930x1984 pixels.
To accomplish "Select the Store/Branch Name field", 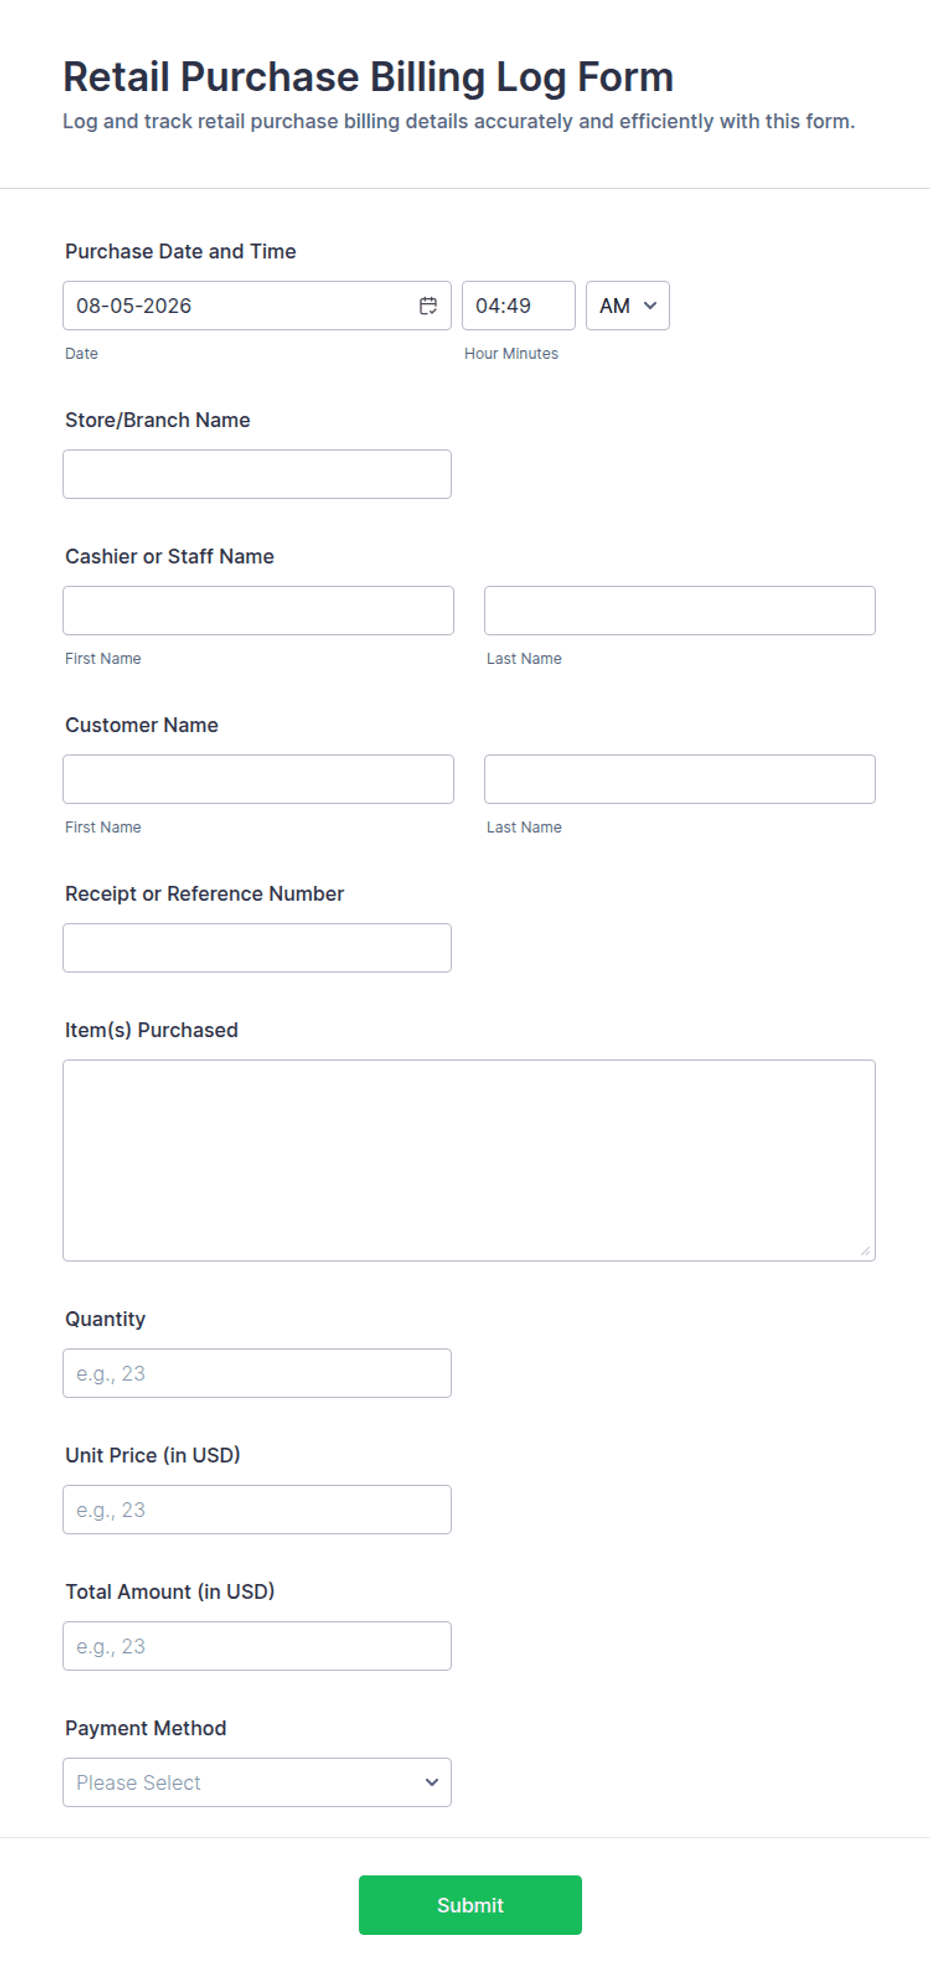I will coord(257,474).
